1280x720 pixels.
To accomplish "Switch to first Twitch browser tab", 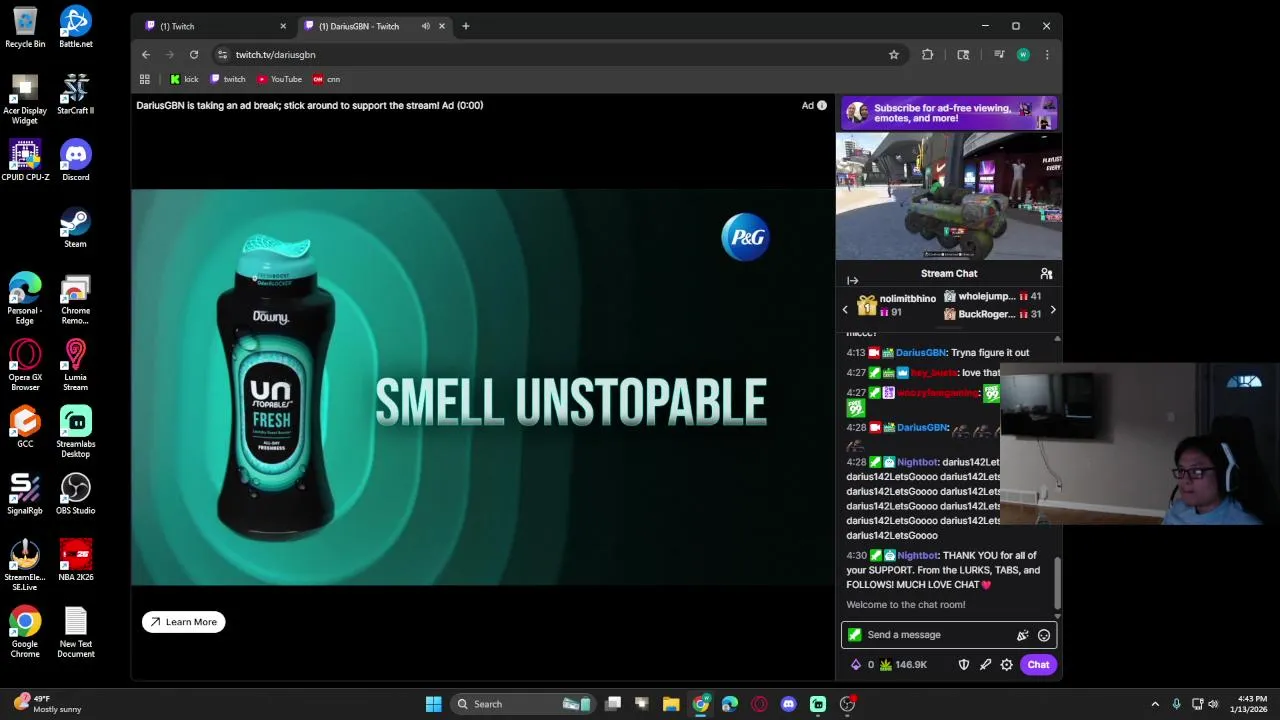I will tap(213, 26).
